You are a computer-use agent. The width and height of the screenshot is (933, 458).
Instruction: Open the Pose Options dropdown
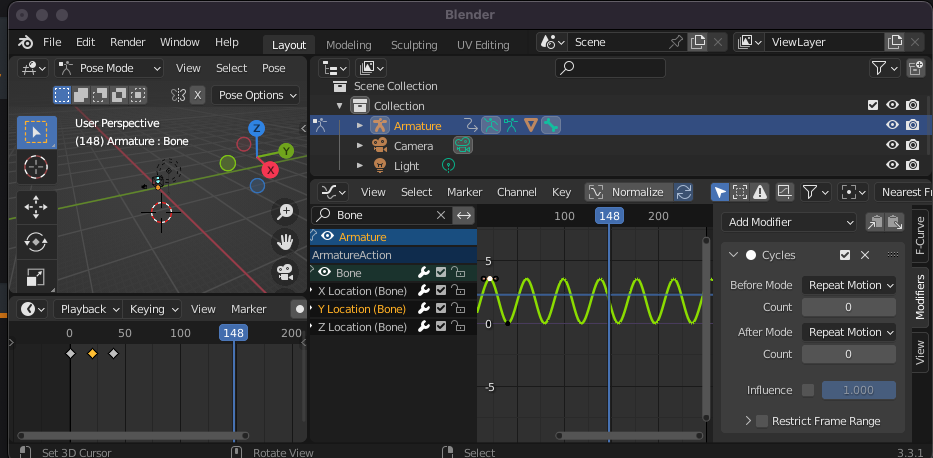pos(256,95)
